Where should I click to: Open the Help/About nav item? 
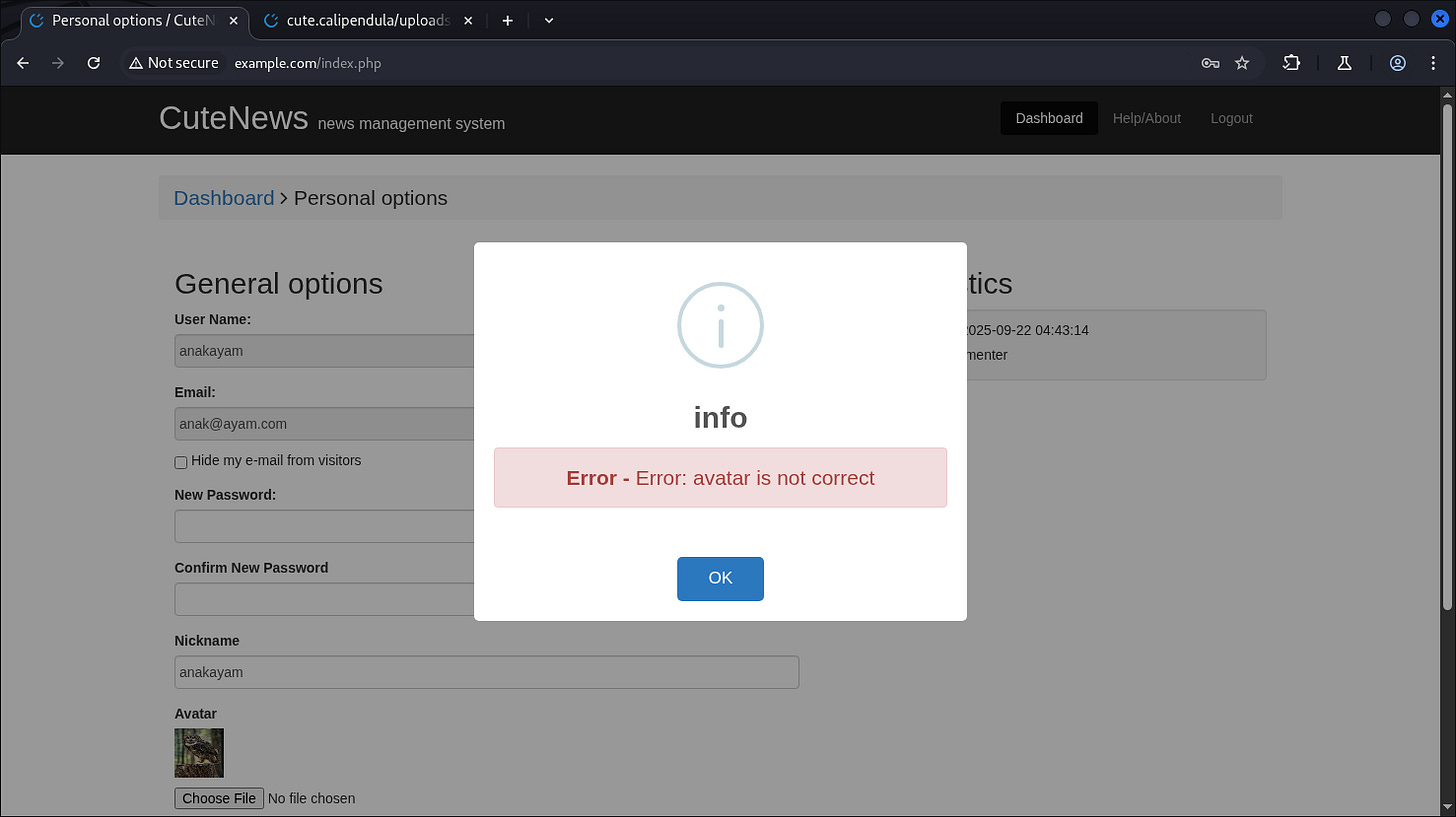(x=1147, y=118)
